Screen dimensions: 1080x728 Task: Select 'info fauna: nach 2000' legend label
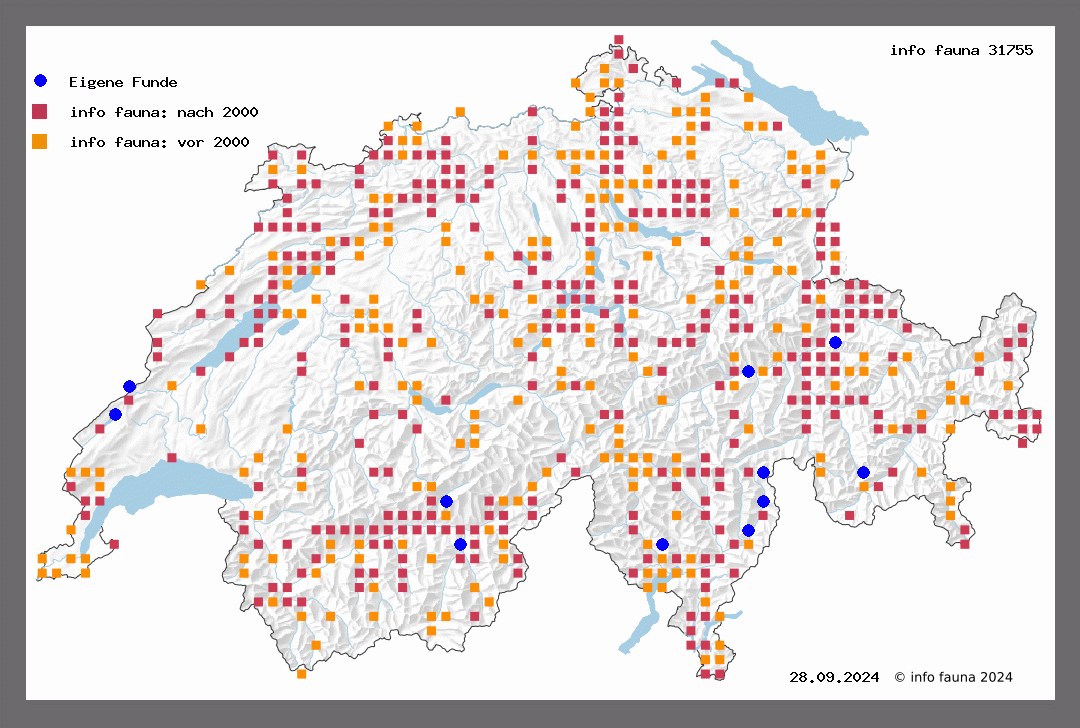(x=164, y=112)
